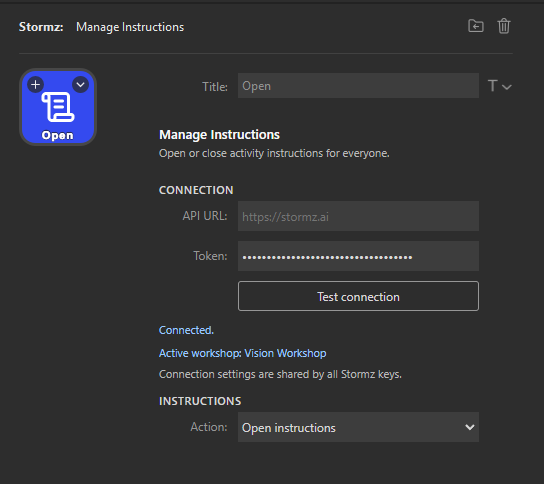544x484 pixels.
Task: Click the trash delete icon
Action: pos(504,26)
